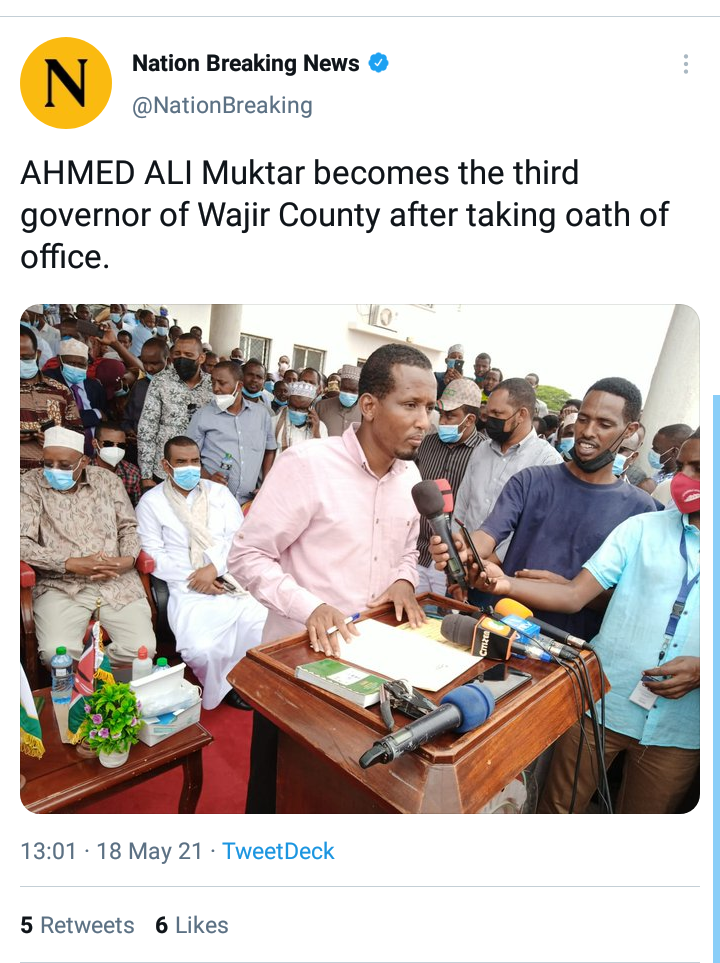This screenshot has height=963, width=720.
Task: Open the TweetDeck source link
Action: (278, 851)
